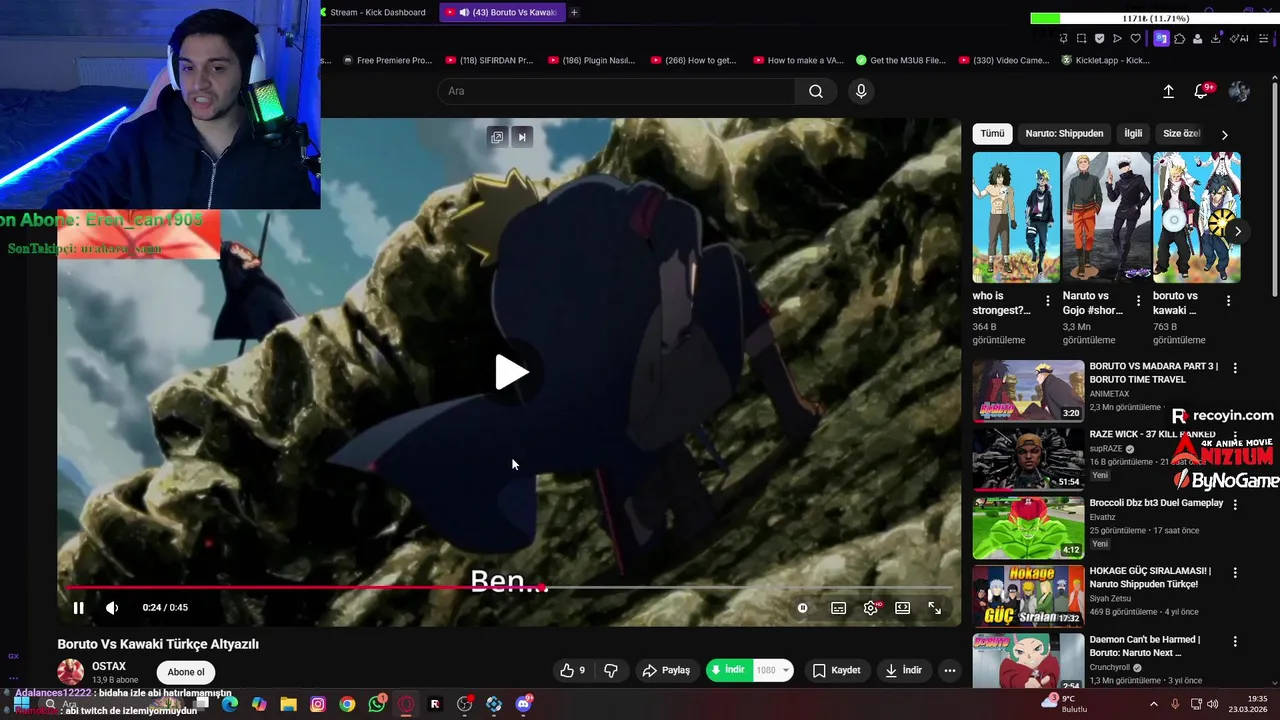Click the next video skip icon above player
The image size is (1280, 720).
(521, 137)
